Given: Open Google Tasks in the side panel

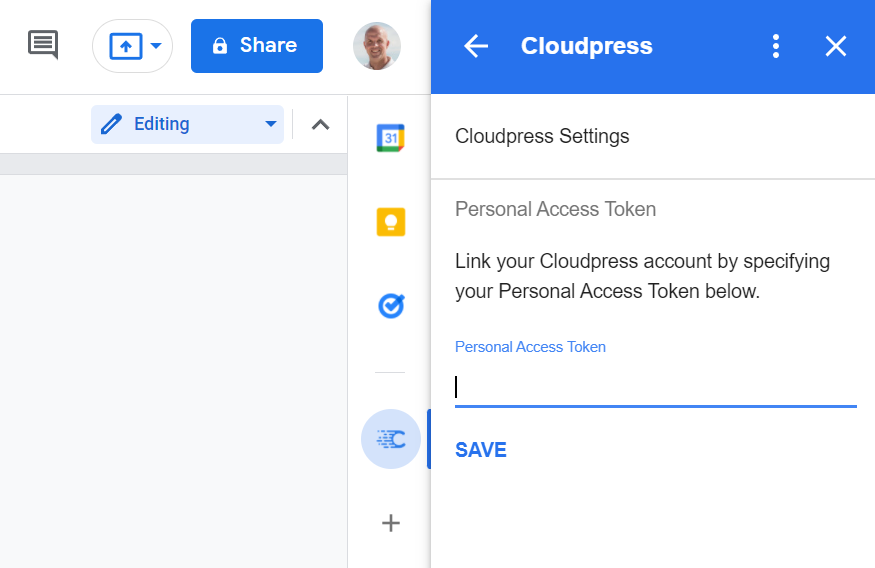Looking at the screenshot, I should click(391, 306).
